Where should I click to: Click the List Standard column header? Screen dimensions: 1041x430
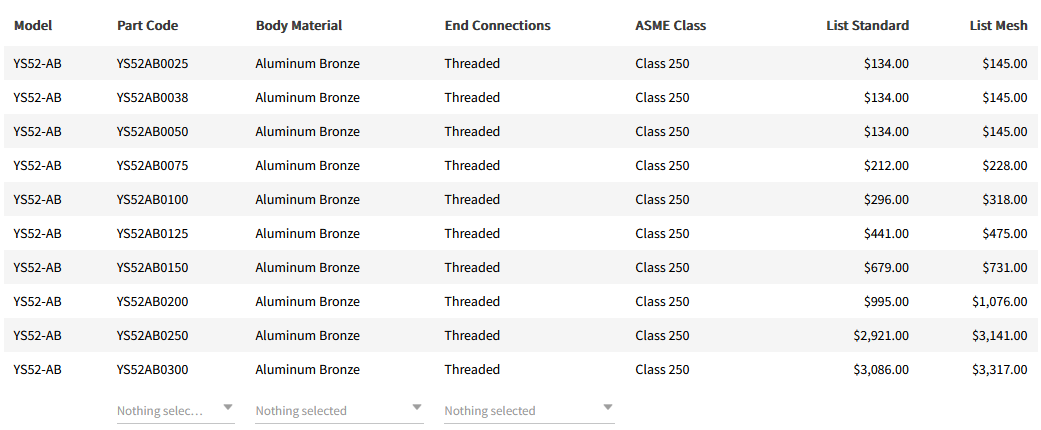pos(867,25)
